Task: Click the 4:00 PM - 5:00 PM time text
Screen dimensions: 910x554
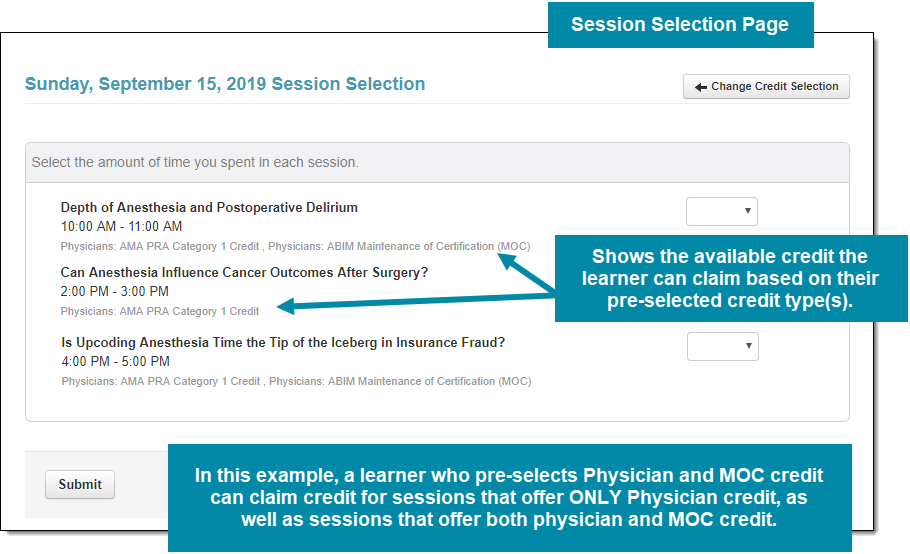Action: (x=115, y=361)
